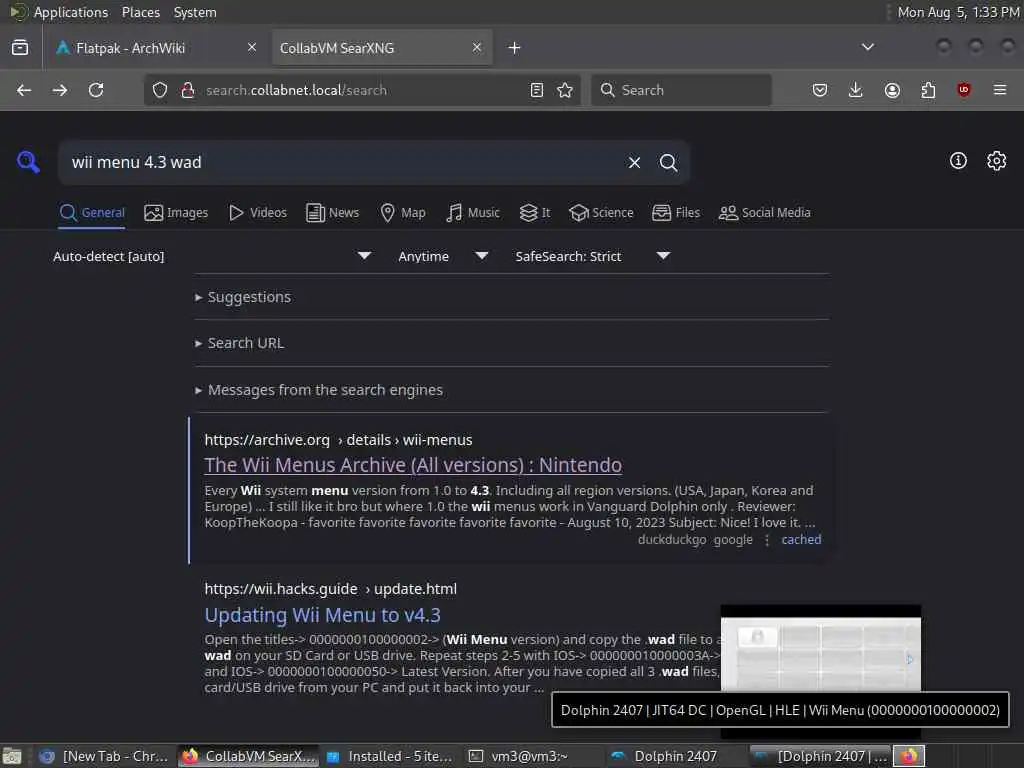Click the address bar URL field
This screenshot has width=1024, height=768.
coord(362,90)
